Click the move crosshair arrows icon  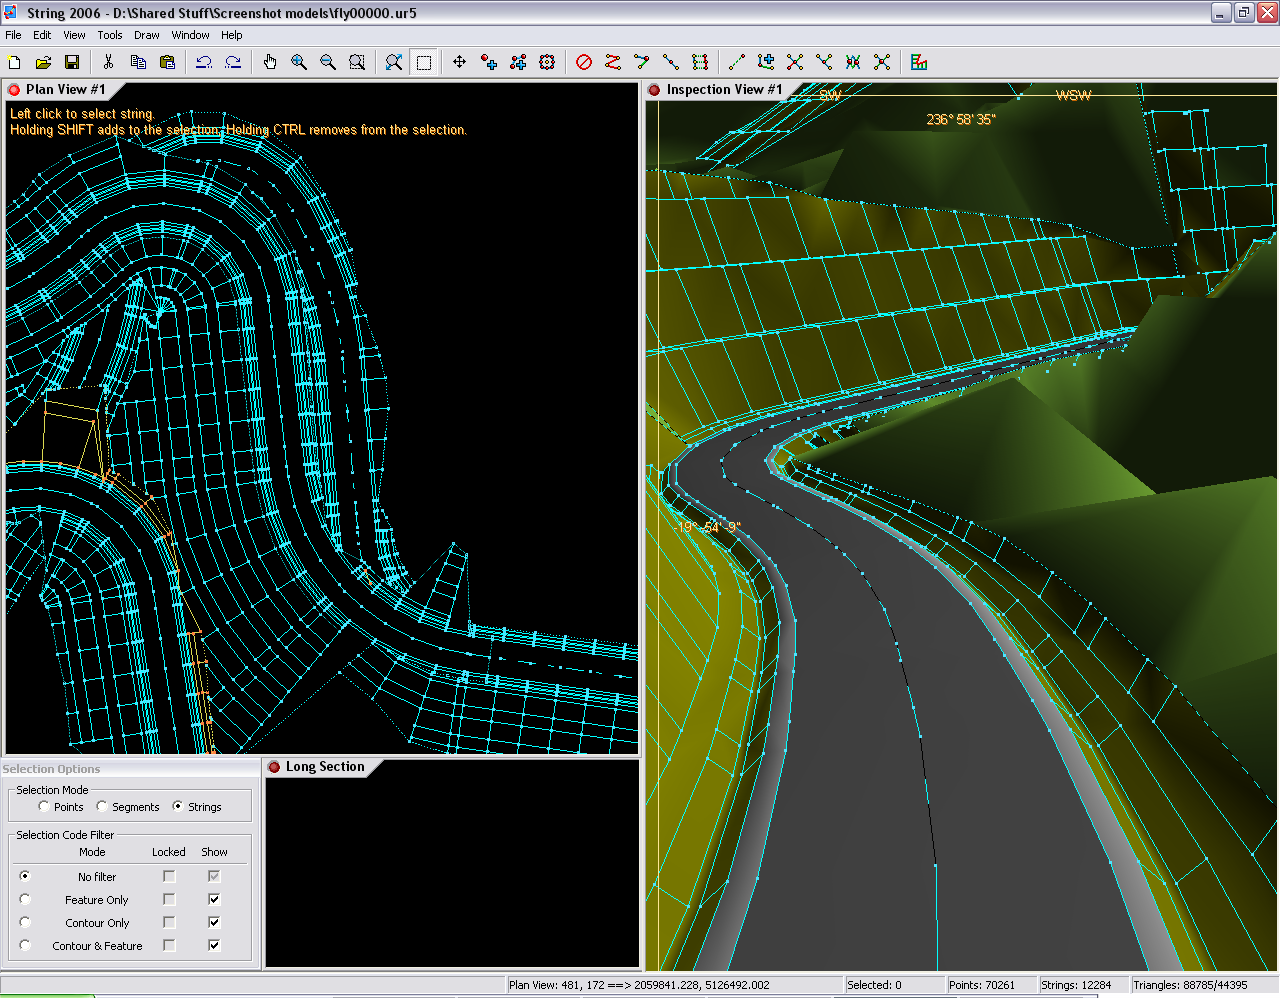click(459, 62)
